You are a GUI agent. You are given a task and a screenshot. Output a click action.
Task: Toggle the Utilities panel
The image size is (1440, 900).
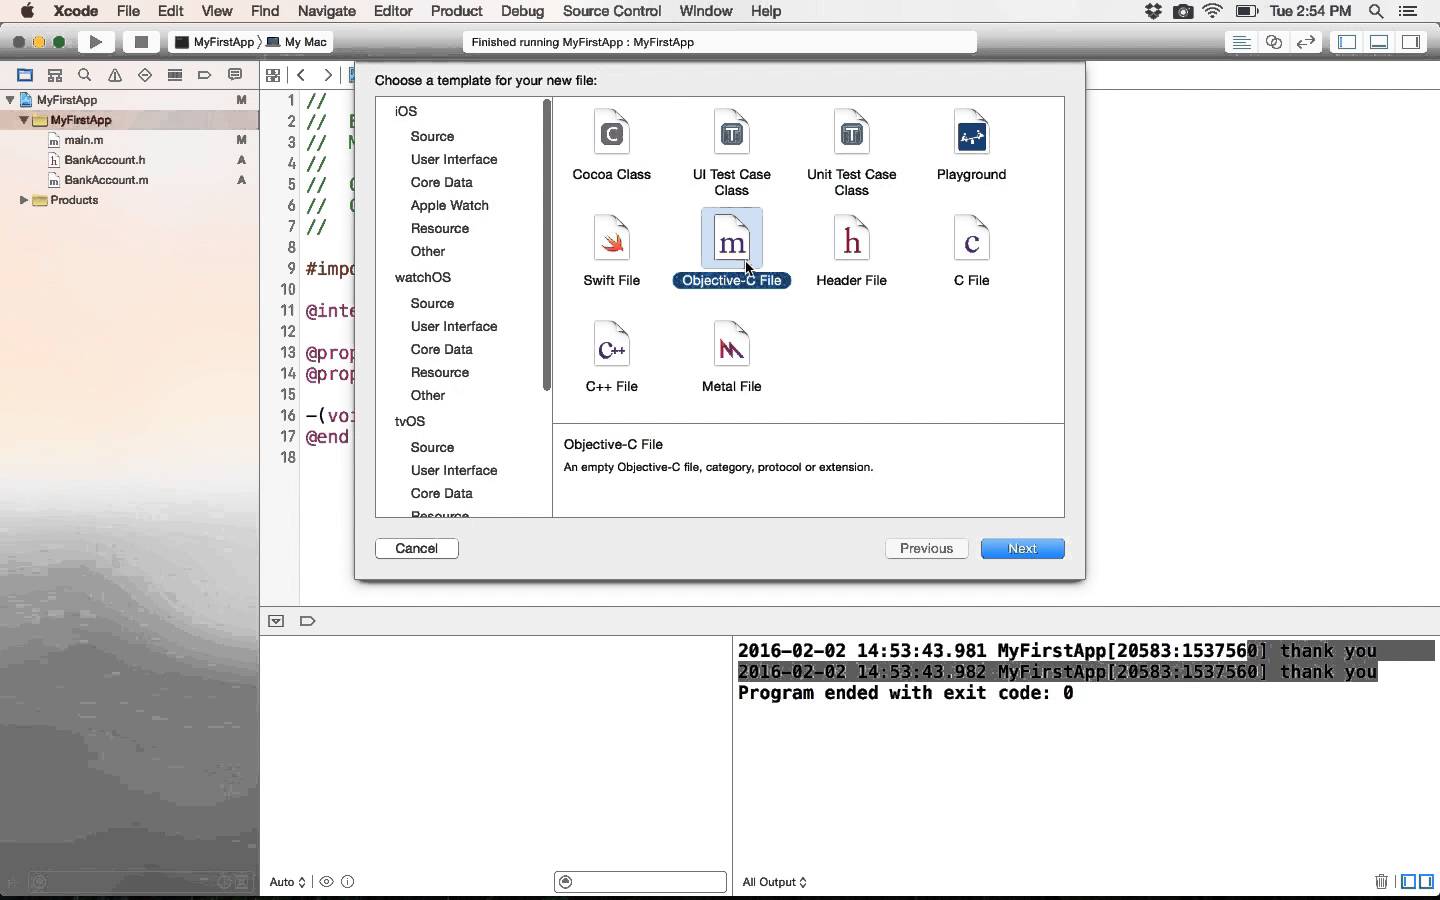(x=1411, y=42)
